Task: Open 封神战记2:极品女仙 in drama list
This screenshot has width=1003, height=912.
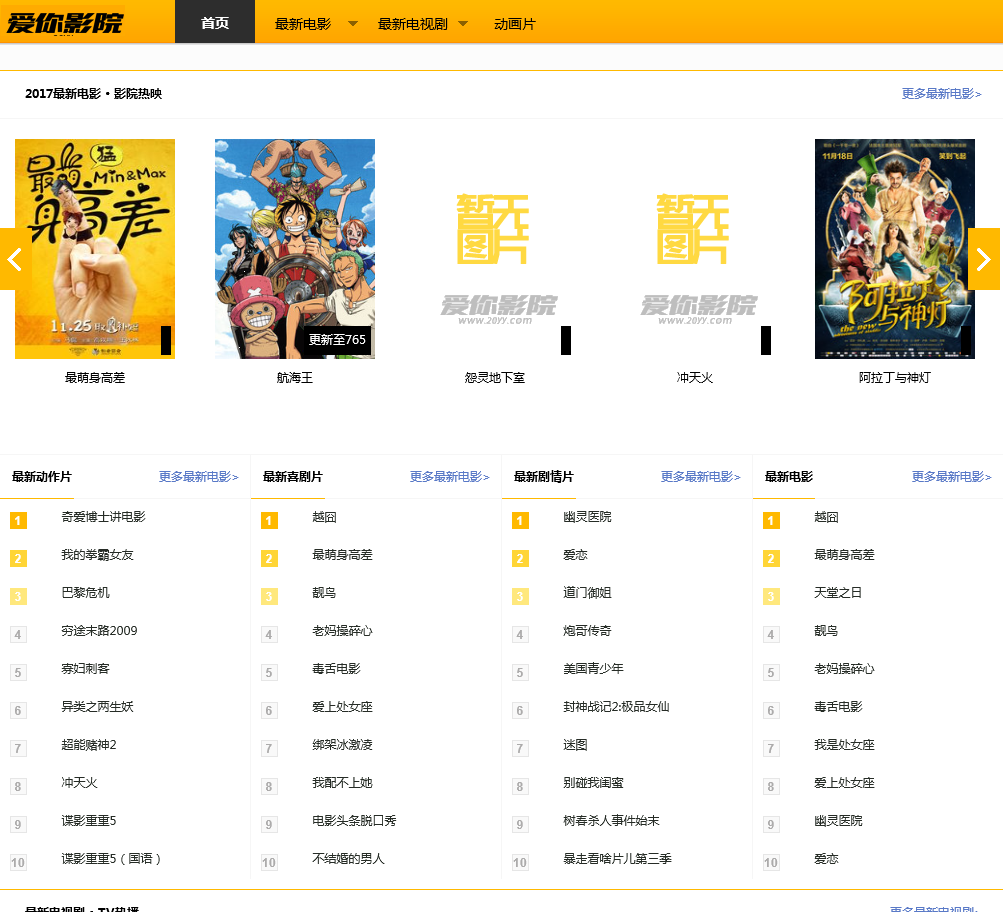Action: (x=616, y=707)
